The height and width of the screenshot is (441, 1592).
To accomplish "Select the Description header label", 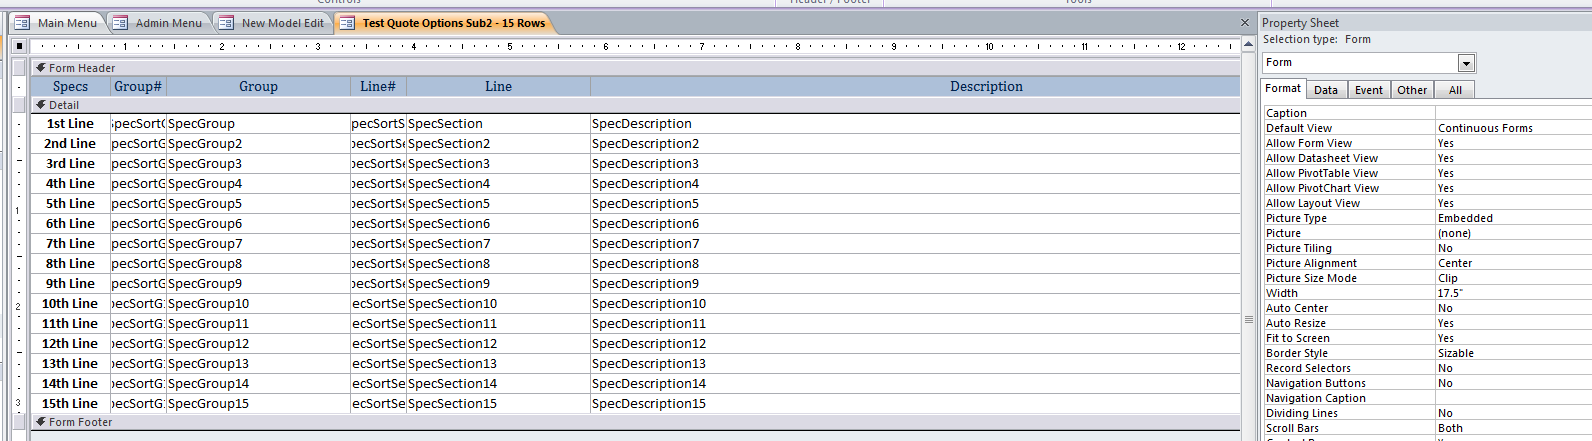I will 915,87.
